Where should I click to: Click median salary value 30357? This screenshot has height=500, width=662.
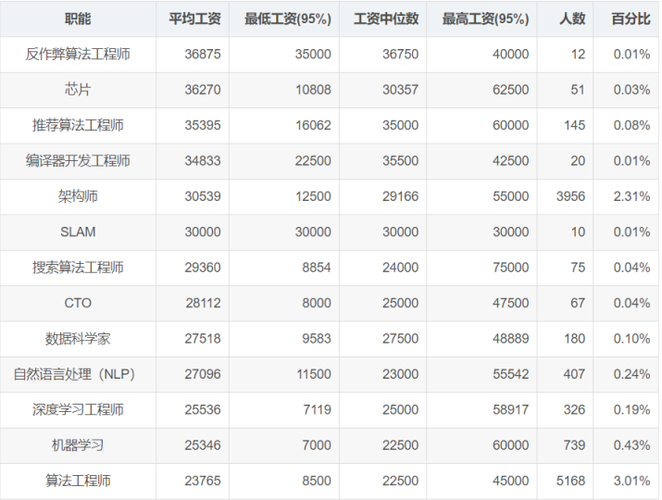tap(401, 90)
